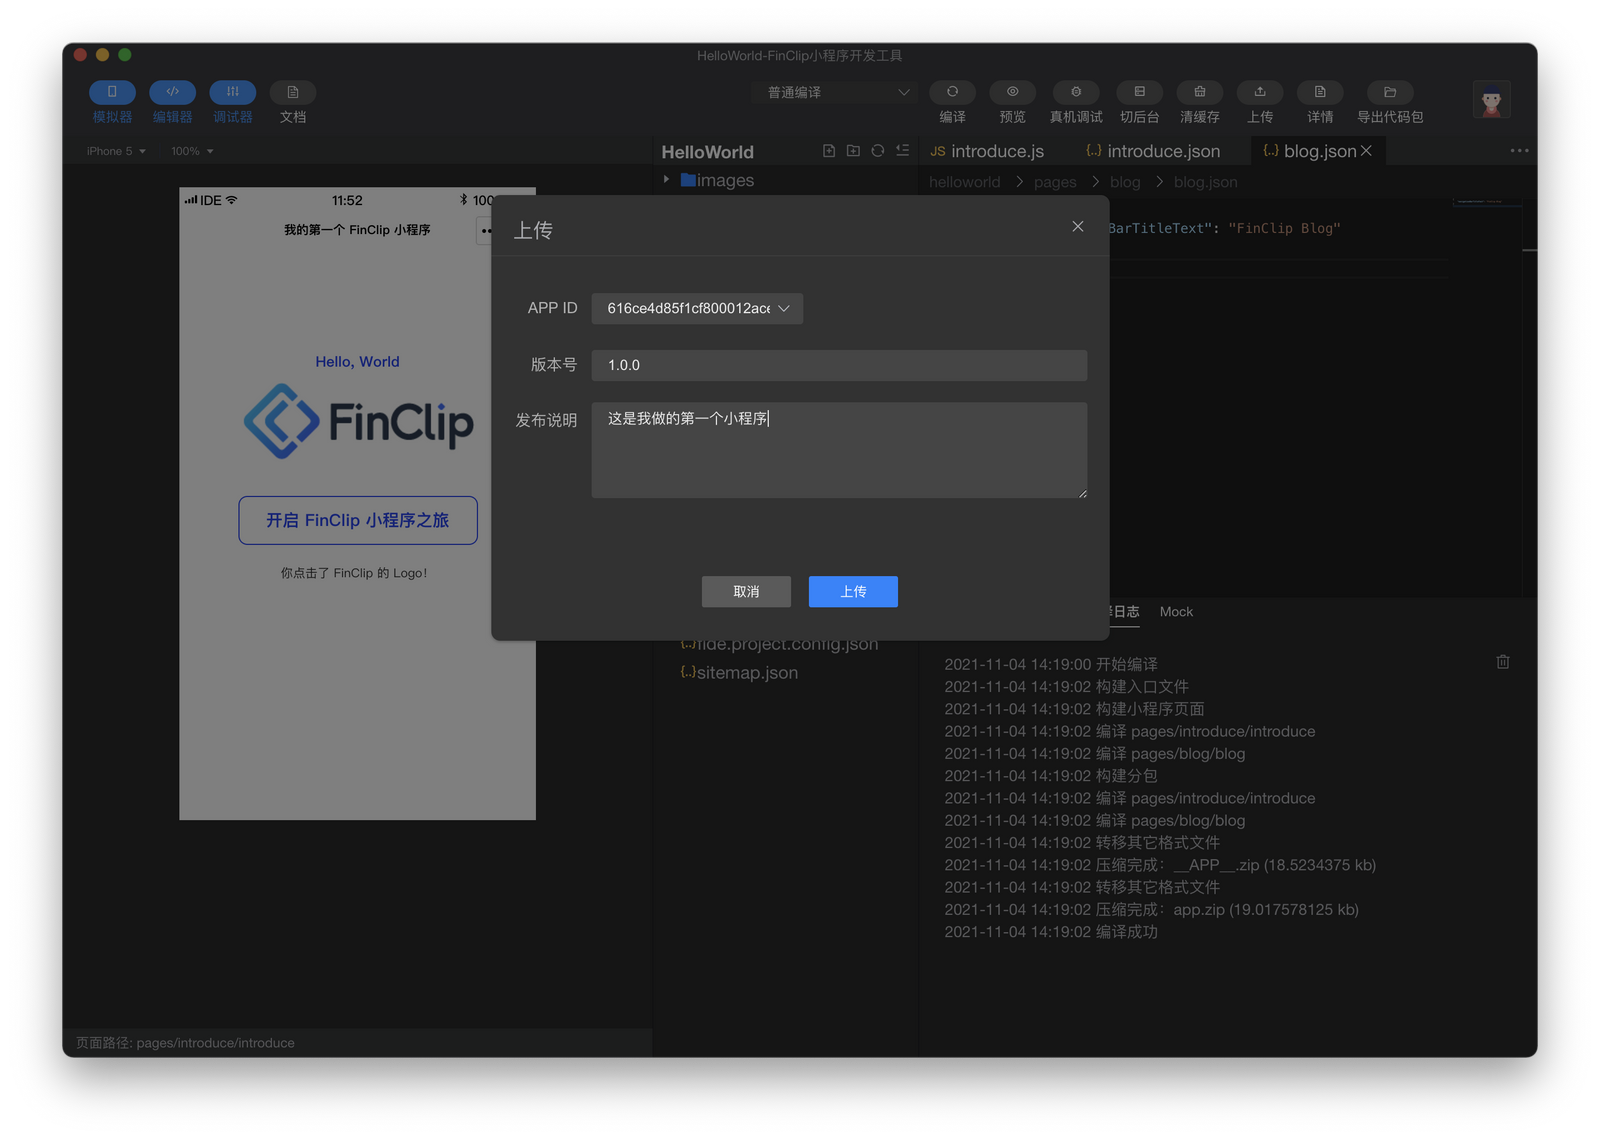Open the 100% zoom level dropdown
1600x1140 pixels.
pos(192,151)
